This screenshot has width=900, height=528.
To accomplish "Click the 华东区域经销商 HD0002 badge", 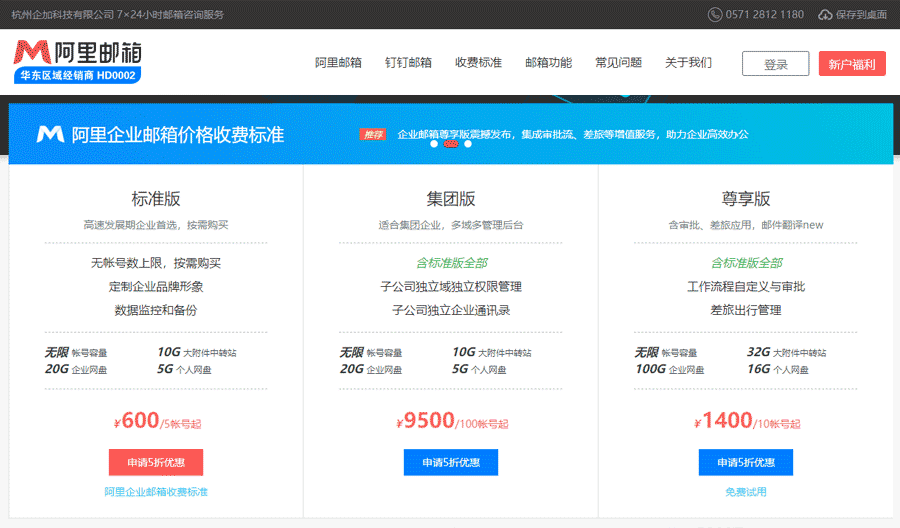I will point(77,75).
